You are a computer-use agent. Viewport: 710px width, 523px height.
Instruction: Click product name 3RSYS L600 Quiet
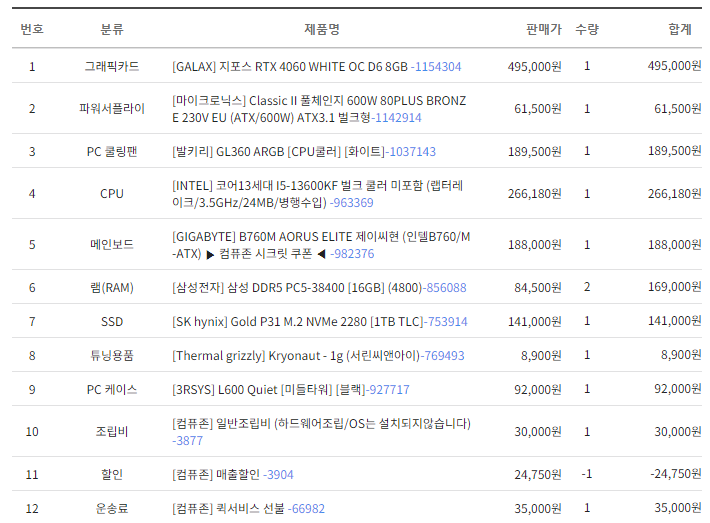tap(269, 389)
